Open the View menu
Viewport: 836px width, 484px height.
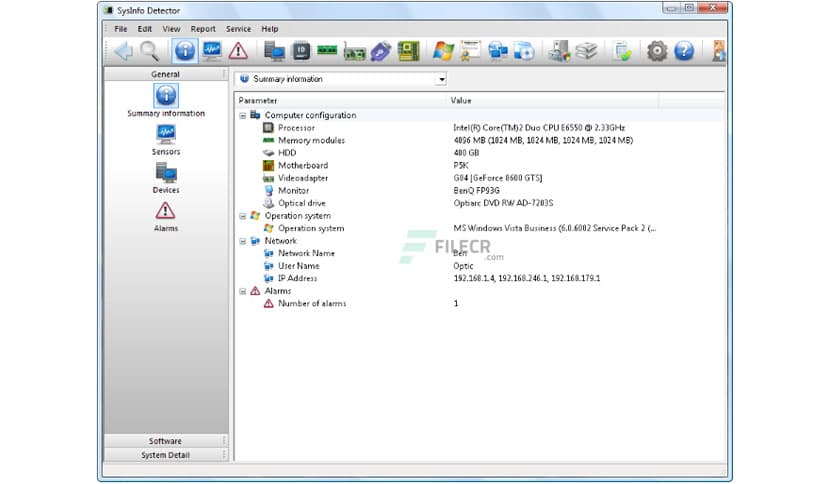[x=171, y=29]
